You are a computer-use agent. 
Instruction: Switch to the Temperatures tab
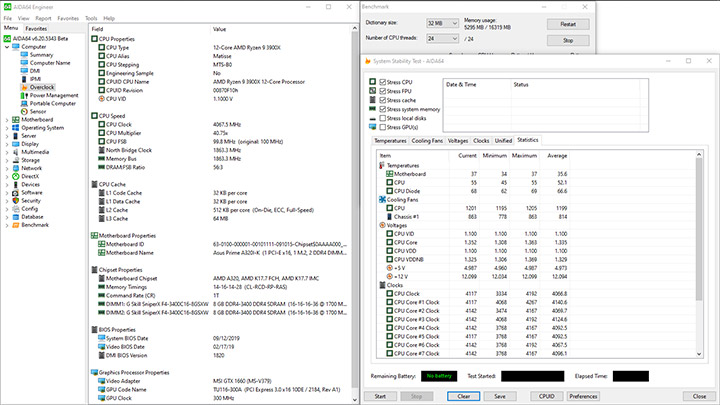pos(389,141)
